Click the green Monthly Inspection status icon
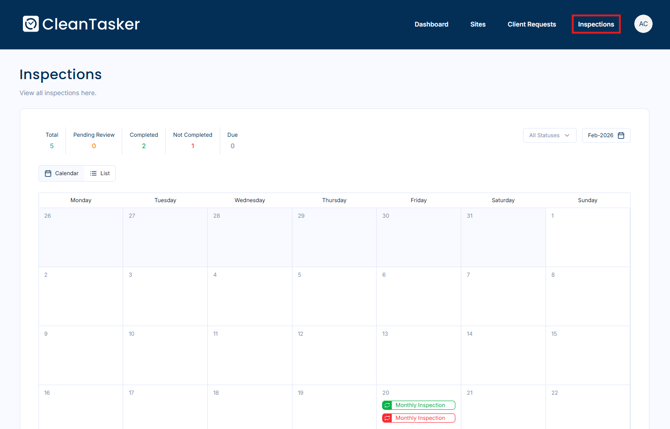The width and height of the screenshot is (670, 429). [387, 405]
